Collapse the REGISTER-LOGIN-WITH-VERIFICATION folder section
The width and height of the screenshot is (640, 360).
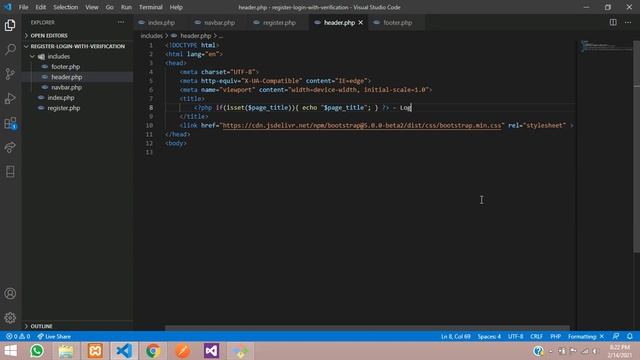pyautogui.click(x=78, y=46)
